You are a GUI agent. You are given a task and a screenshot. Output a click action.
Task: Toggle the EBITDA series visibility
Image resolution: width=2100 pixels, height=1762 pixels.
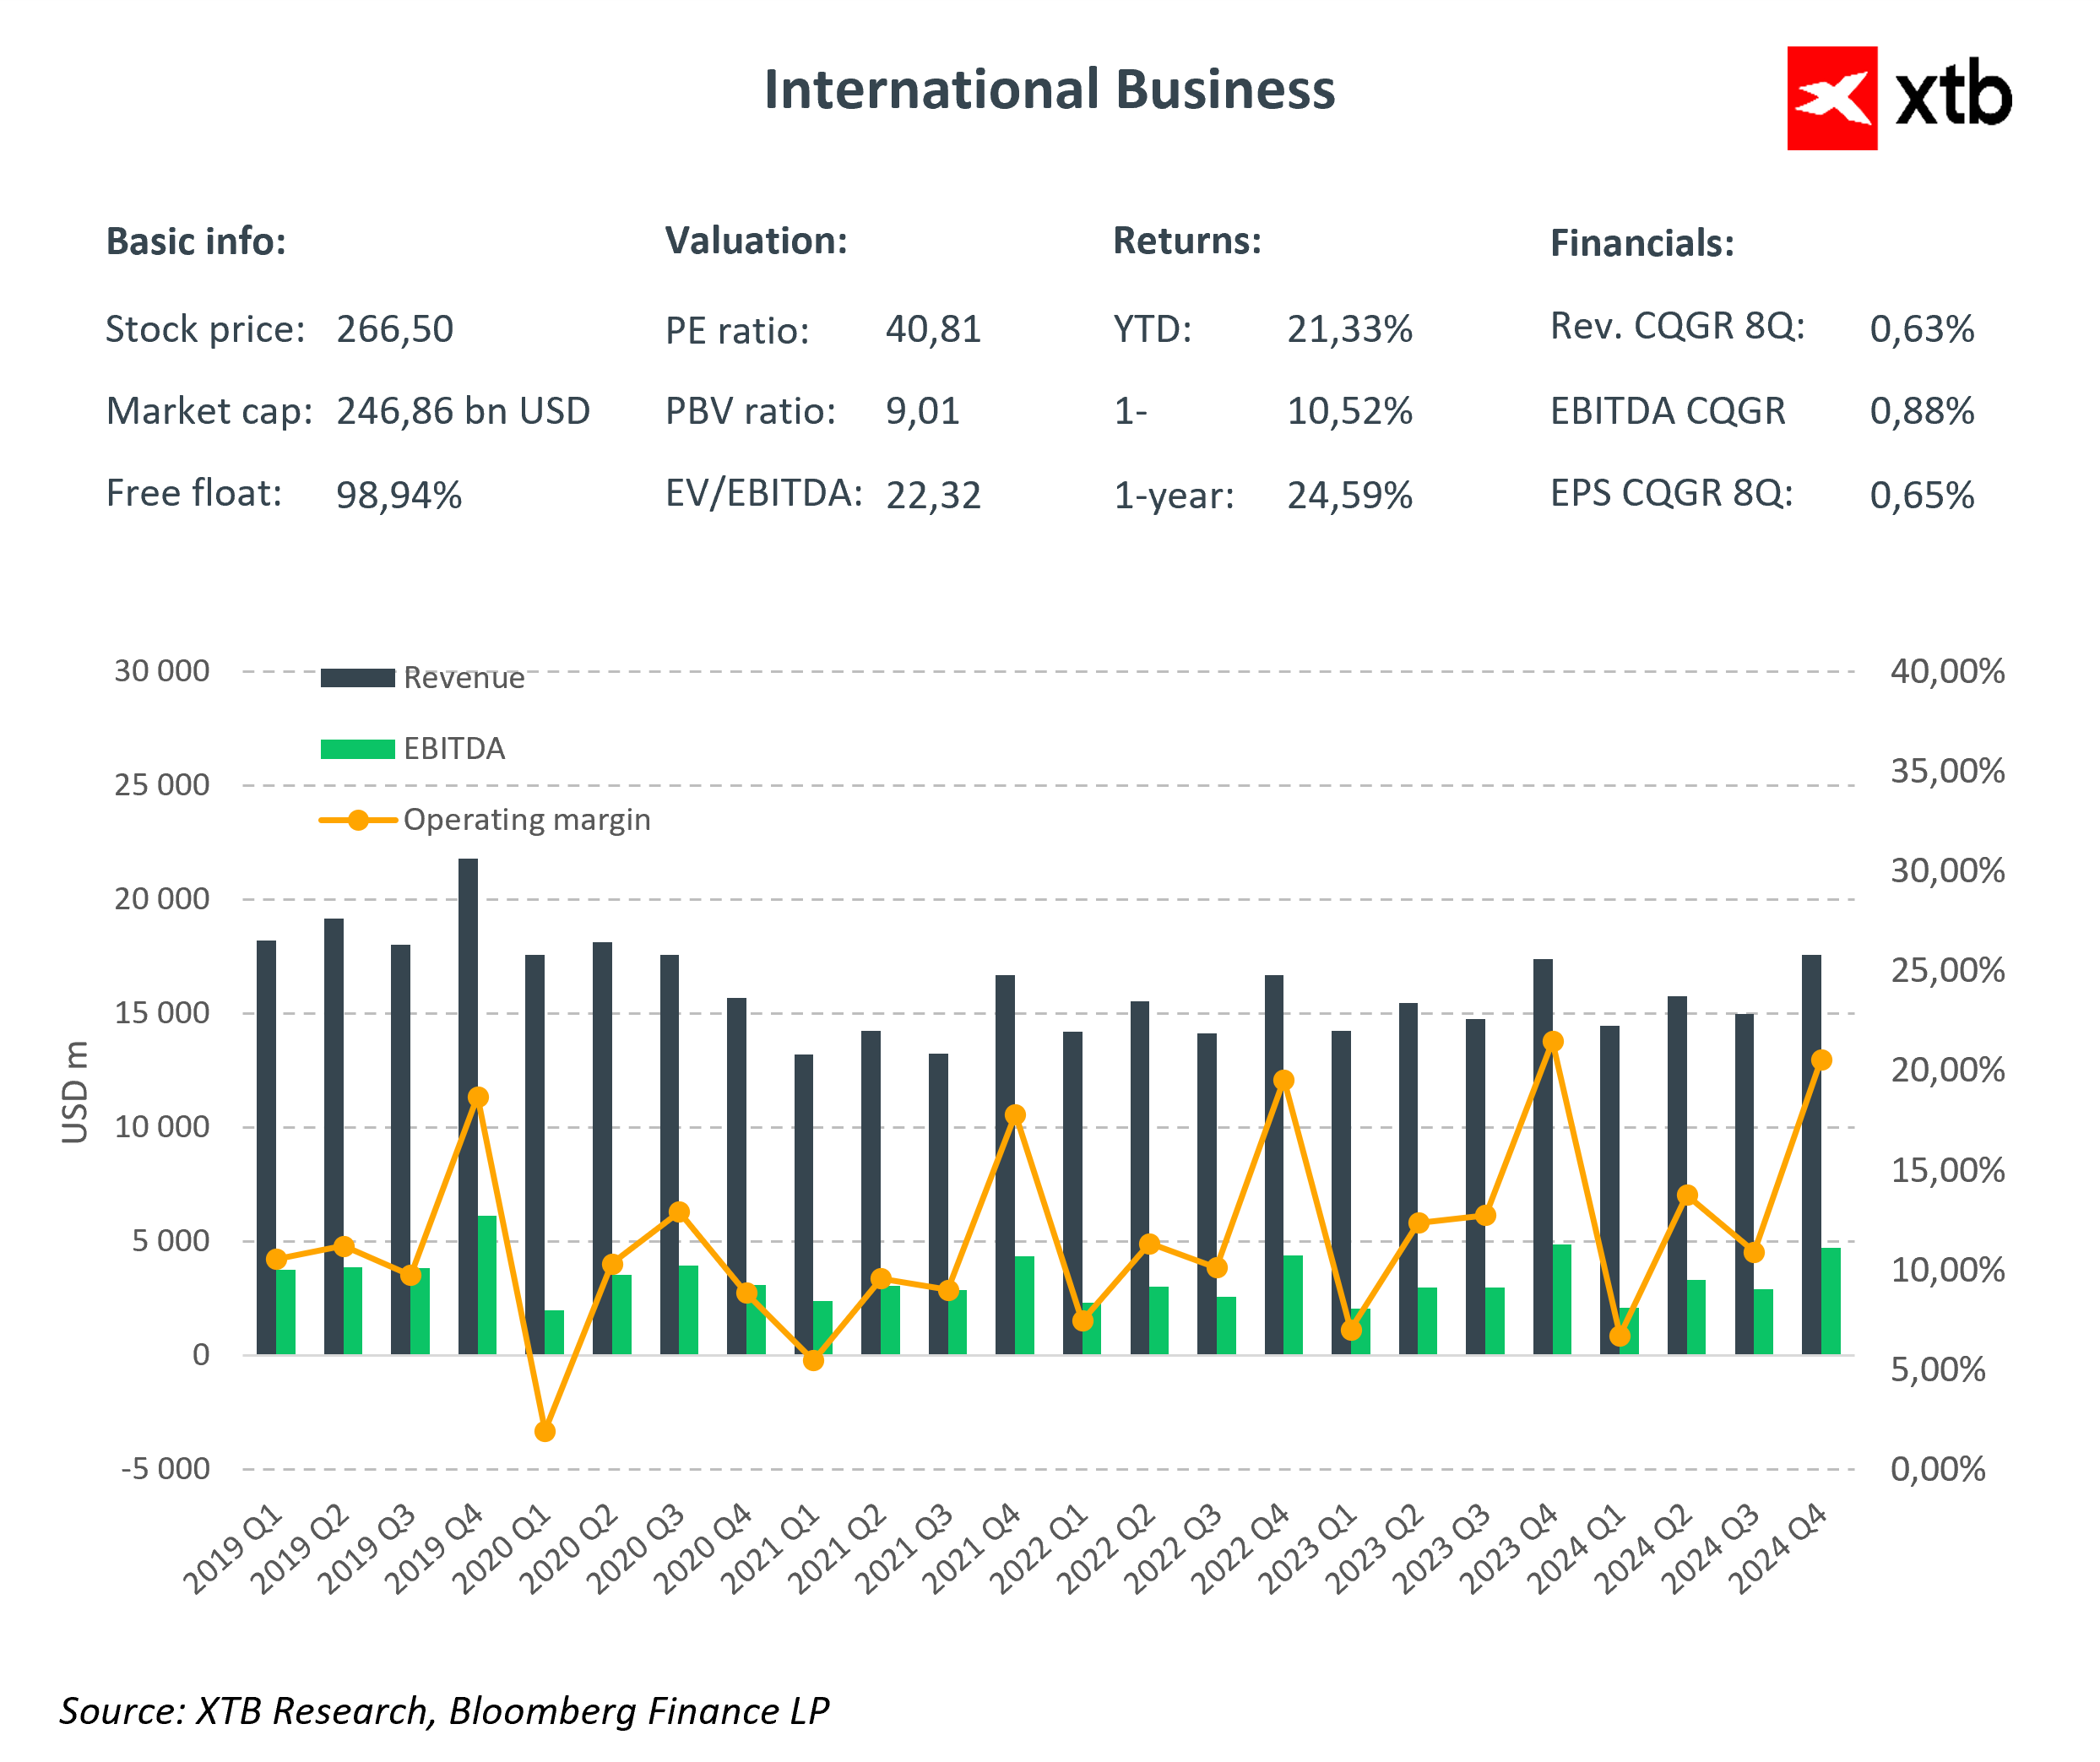point(455,748)
